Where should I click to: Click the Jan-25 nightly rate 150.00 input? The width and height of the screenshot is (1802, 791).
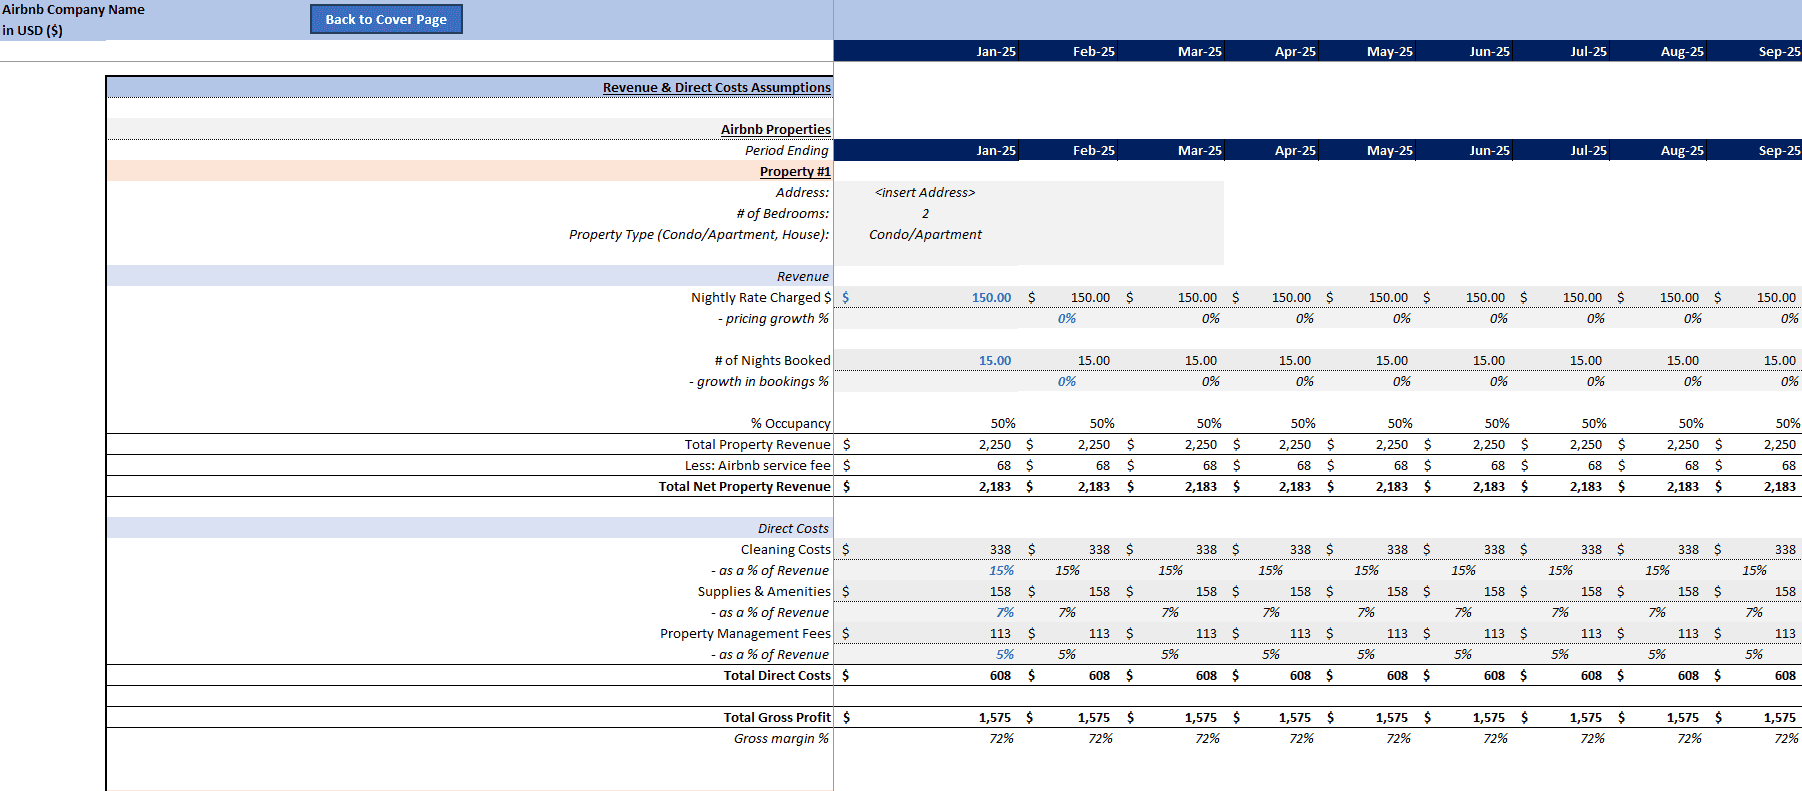(x=991, y=297)
